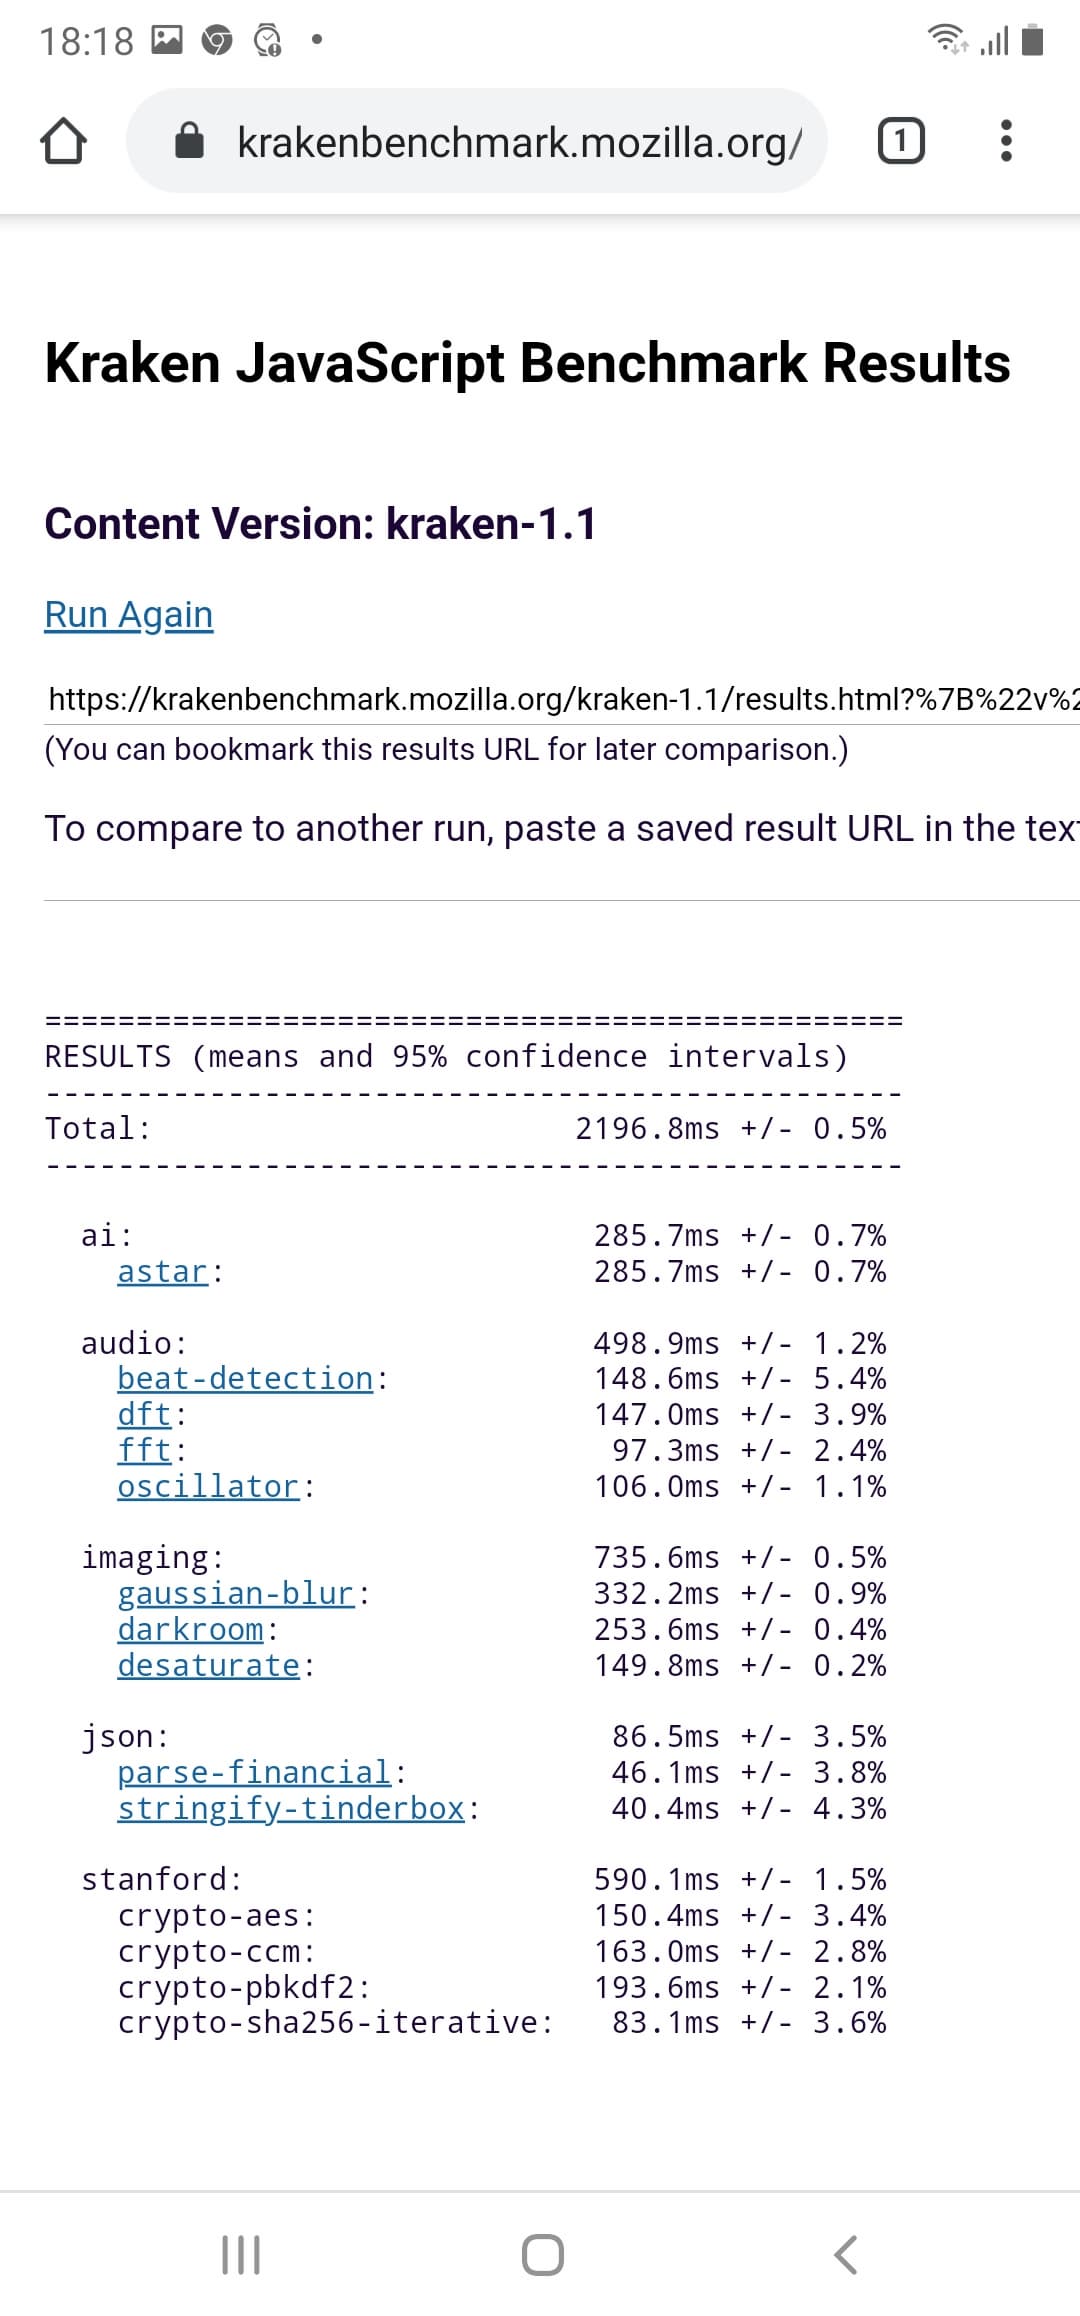Open the parse-financial test link
The height and width of the screenshot is (2316, 1080).
click(x=254, y=1773)
